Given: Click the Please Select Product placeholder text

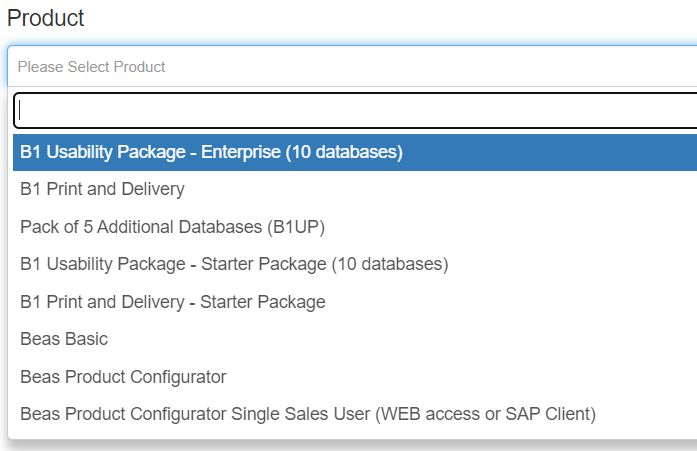Looking at the screenshot, I should click(x=91, y=67).
